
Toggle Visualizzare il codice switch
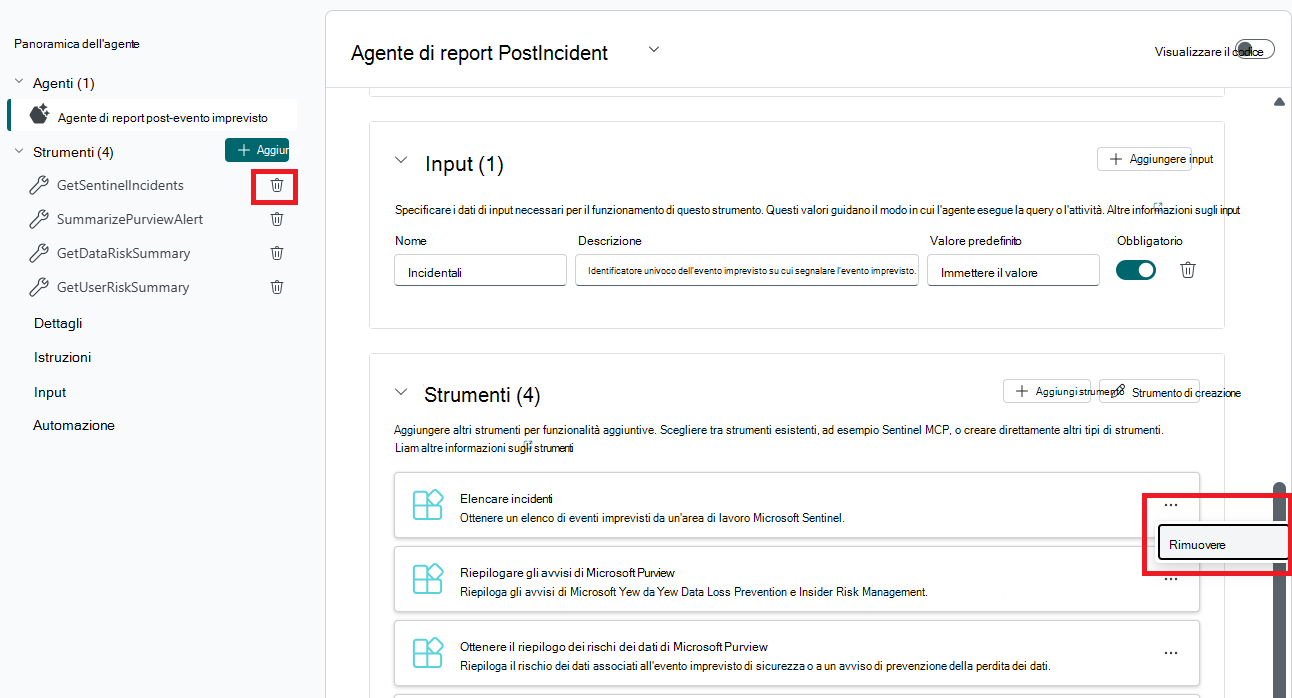1254,50
